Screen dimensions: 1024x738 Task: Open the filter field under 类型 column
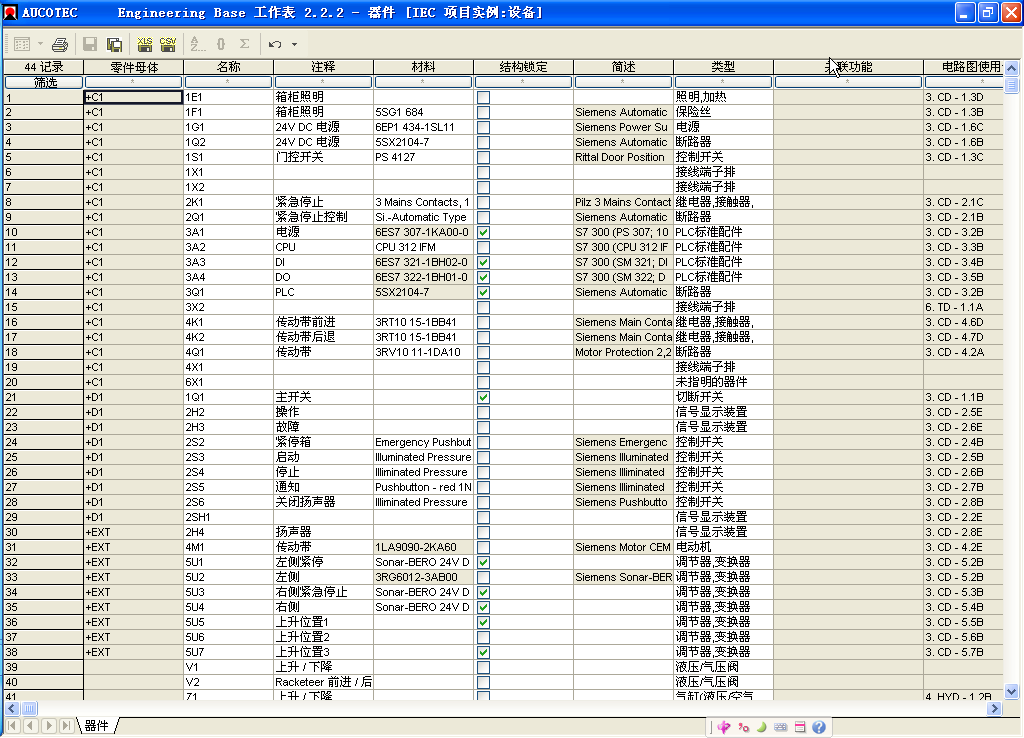pyautogui.click(x=723, y=82)
